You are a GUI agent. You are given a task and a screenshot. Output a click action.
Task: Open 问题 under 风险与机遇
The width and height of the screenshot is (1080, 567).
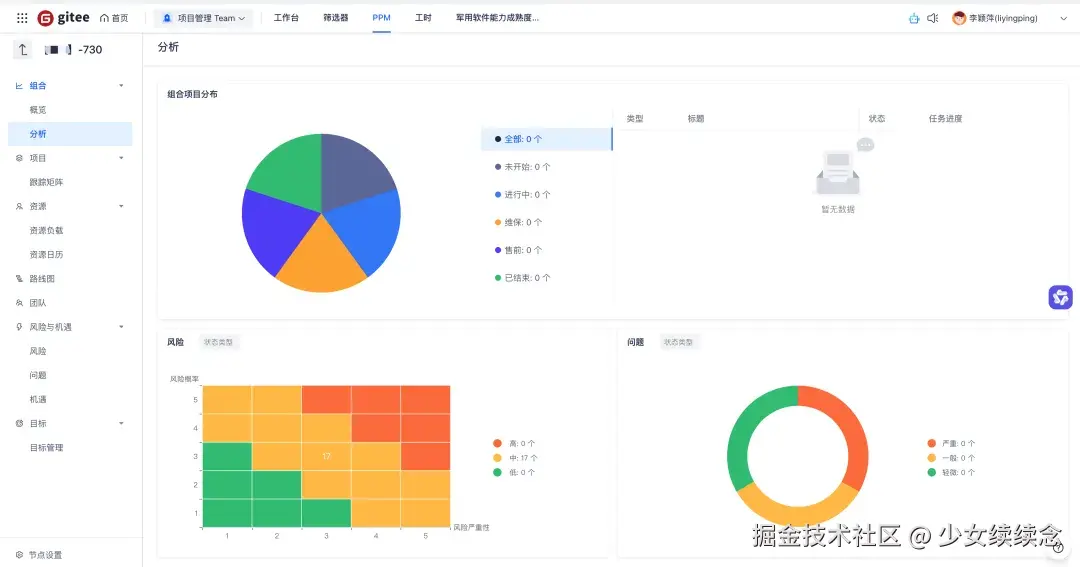(38, 375)
